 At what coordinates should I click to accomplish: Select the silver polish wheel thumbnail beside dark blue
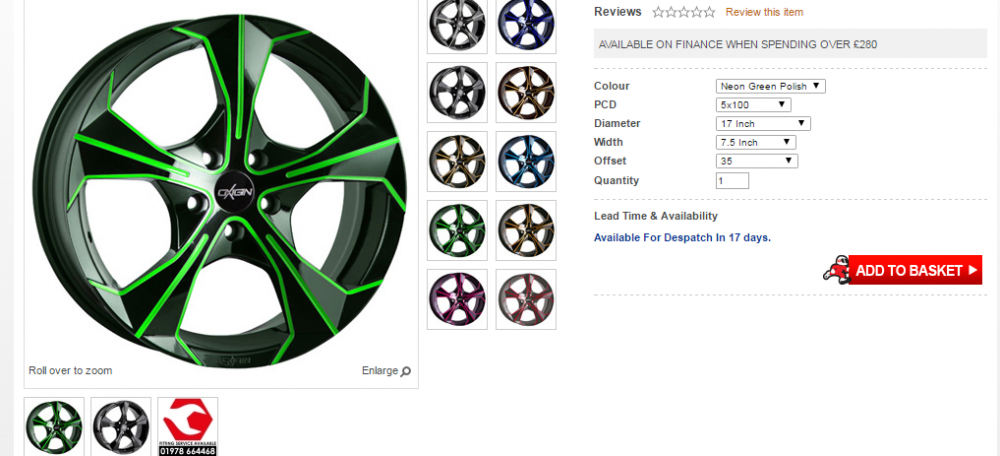(x=457, y=26)
